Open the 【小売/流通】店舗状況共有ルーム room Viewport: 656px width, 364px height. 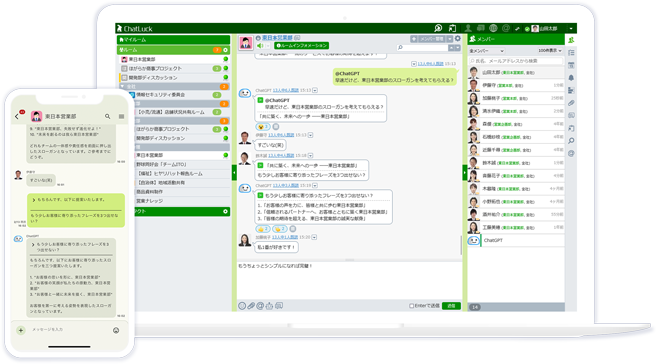pos(182,112)
